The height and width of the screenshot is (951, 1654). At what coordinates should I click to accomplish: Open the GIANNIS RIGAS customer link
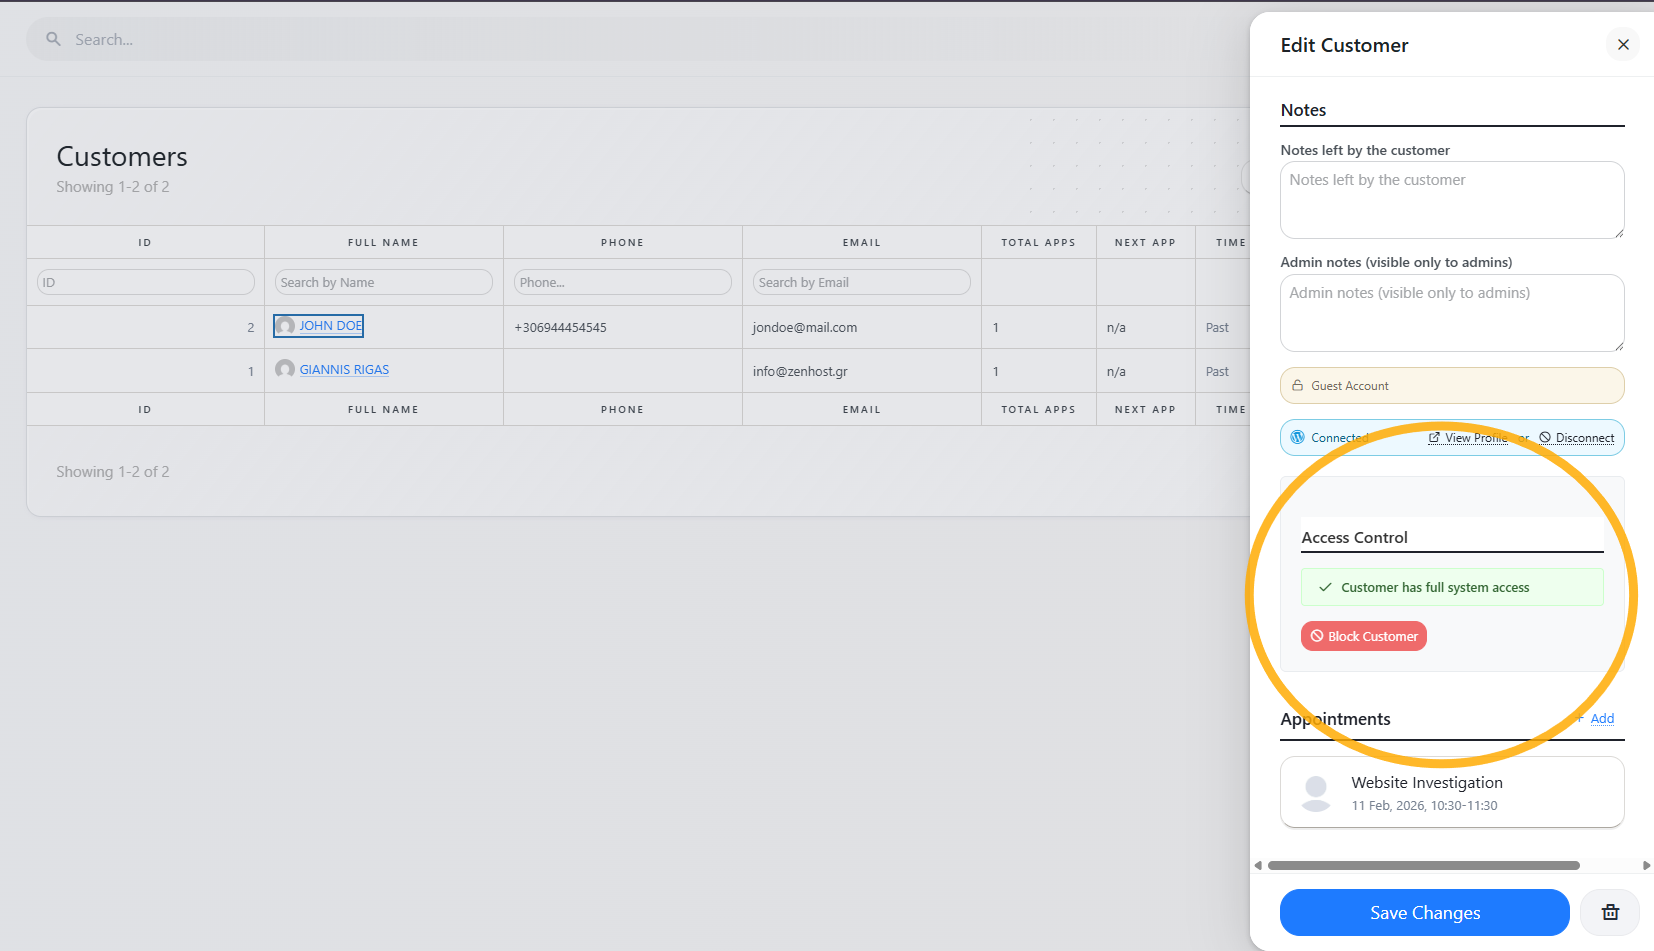pos(344,370)
